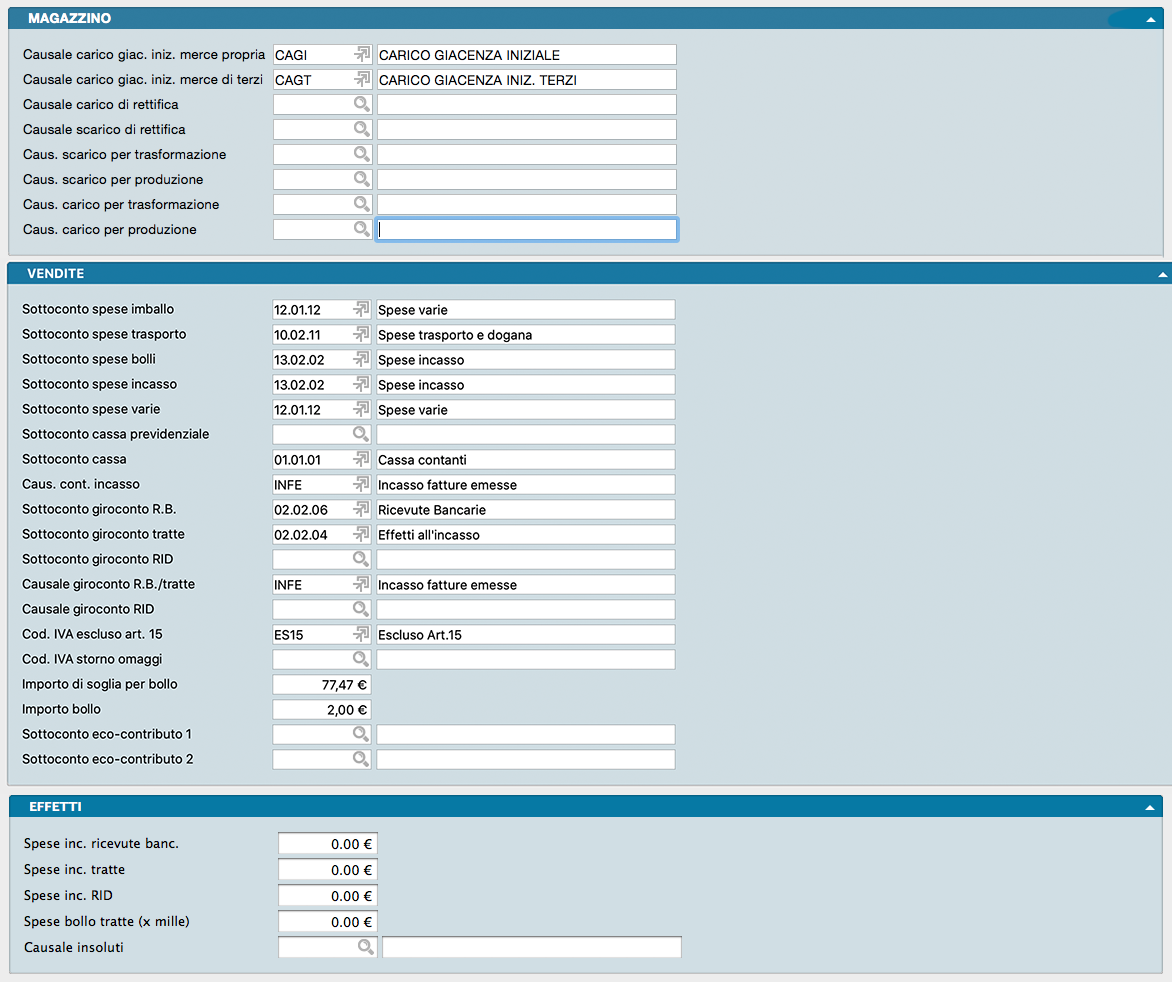Focus the Importo di soglia per bollo field

click(x=321, y=684)
